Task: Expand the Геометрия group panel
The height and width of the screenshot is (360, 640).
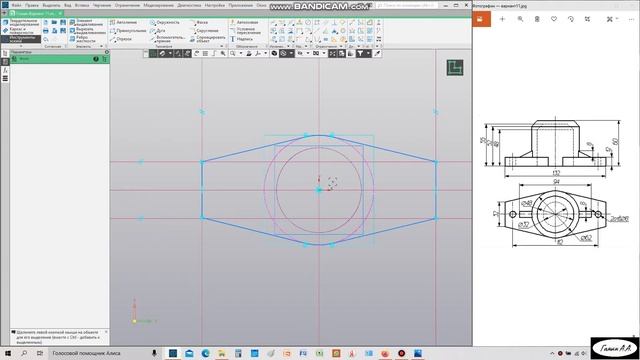Action: click(x=221, y=46)
